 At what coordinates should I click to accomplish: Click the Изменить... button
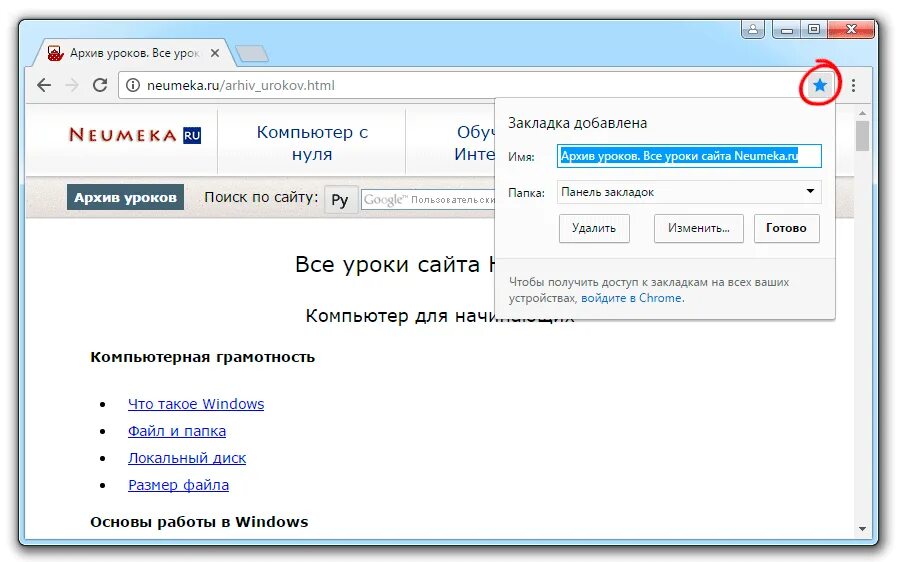pos(698,228)
